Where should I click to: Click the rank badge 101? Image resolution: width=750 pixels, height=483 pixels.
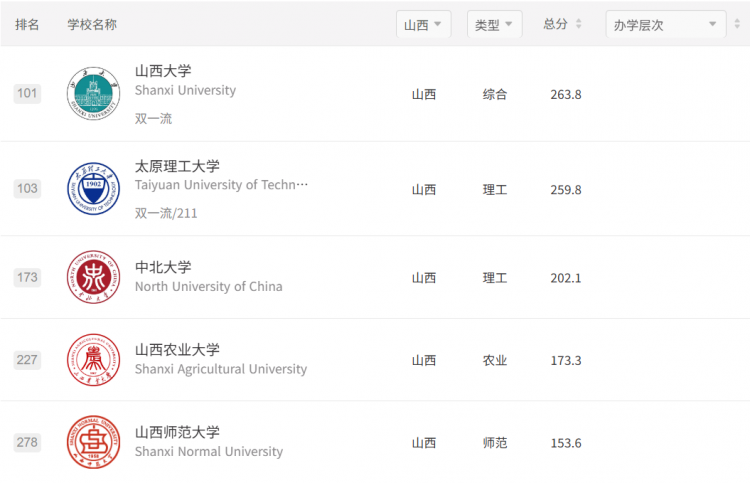pos(27,93)
